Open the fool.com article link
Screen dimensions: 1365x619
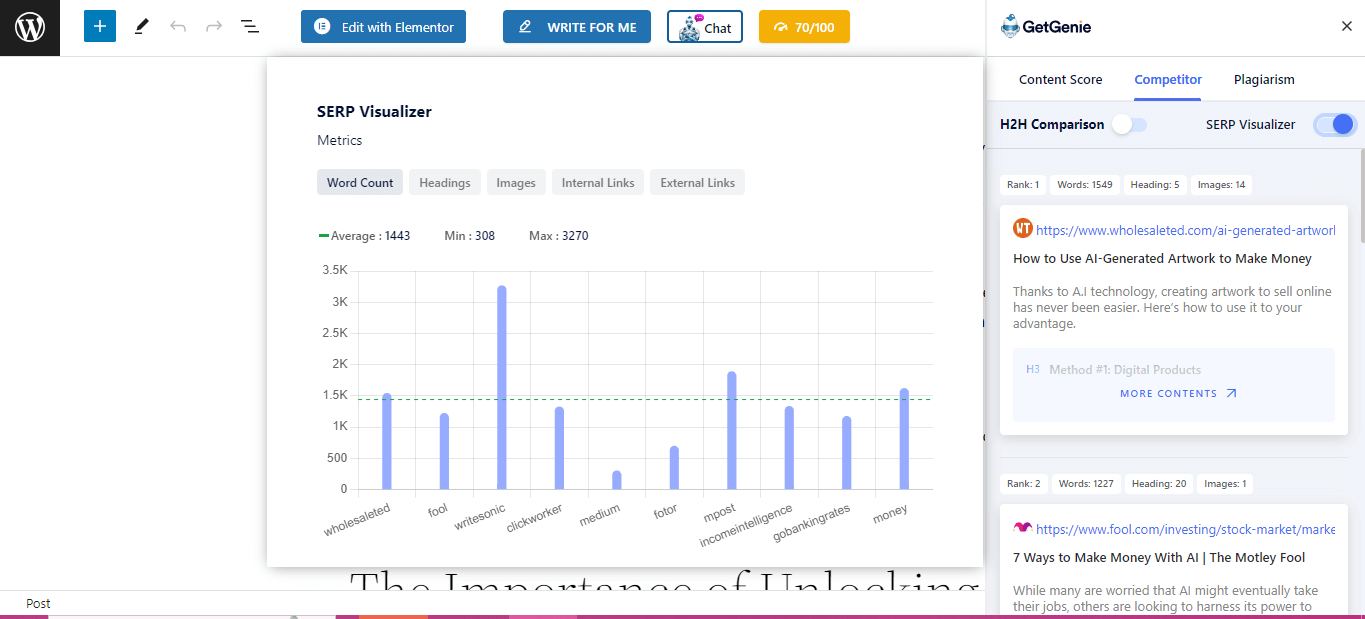[x=1185, y=529]
